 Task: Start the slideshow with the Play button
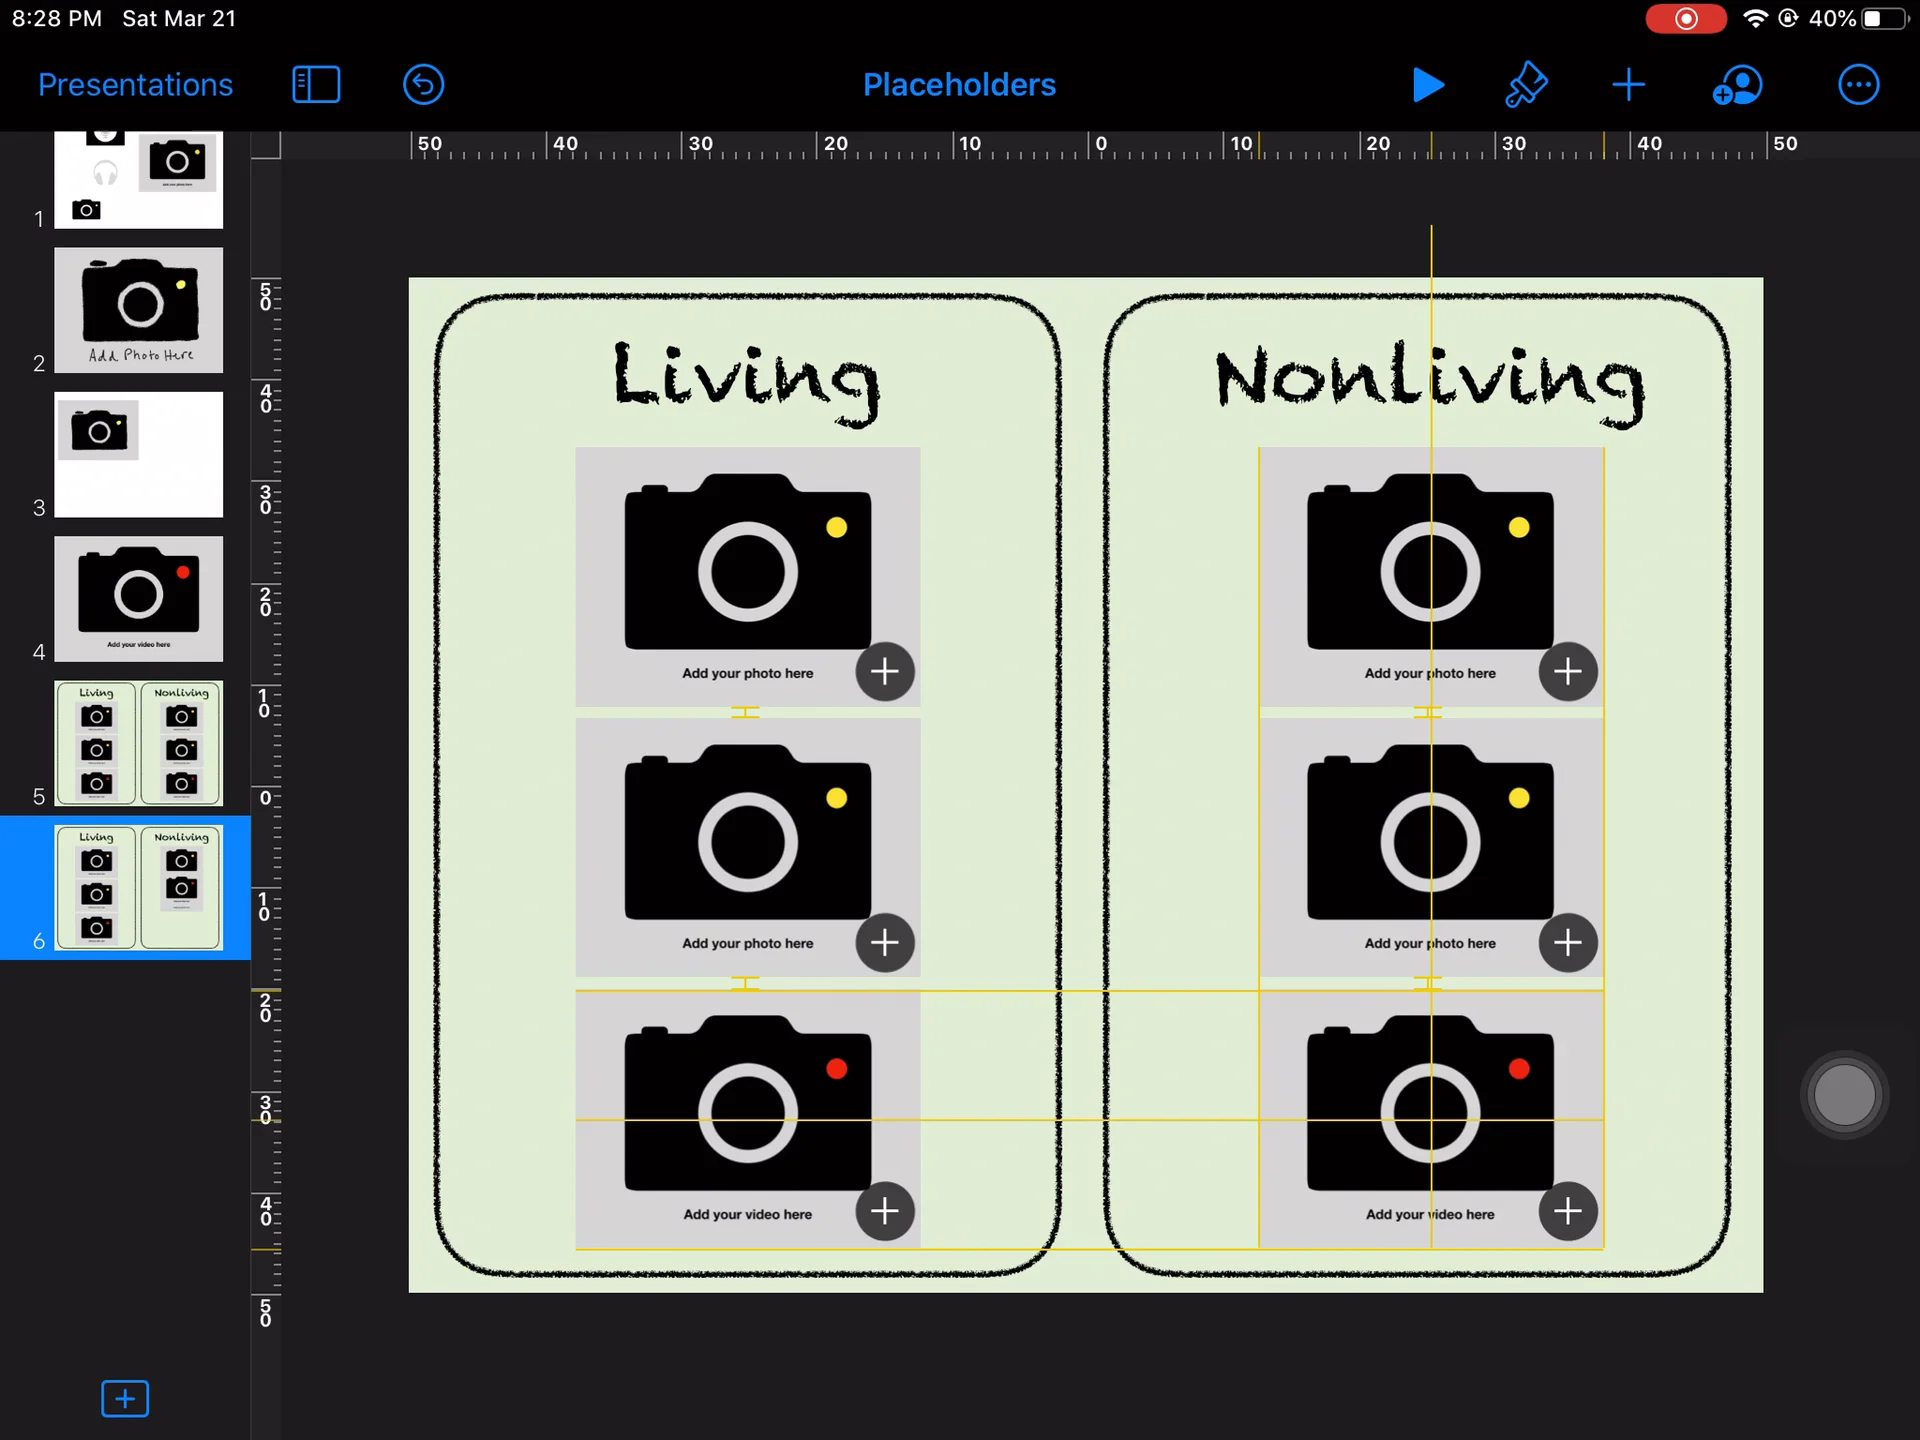(x=1428, y=85)
